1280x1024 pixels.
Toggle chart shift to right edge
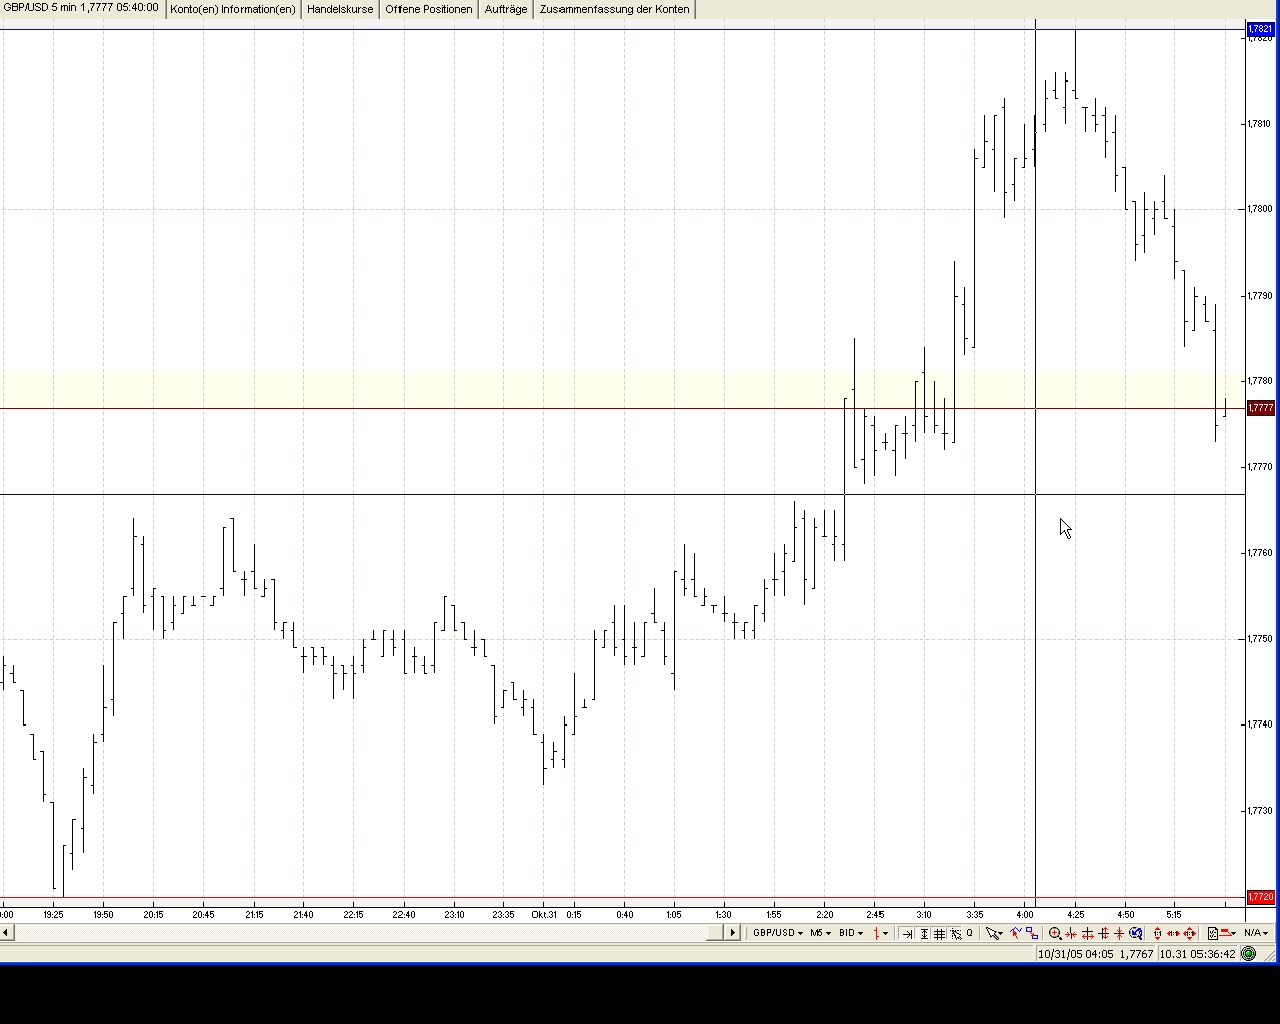point(908,933)
